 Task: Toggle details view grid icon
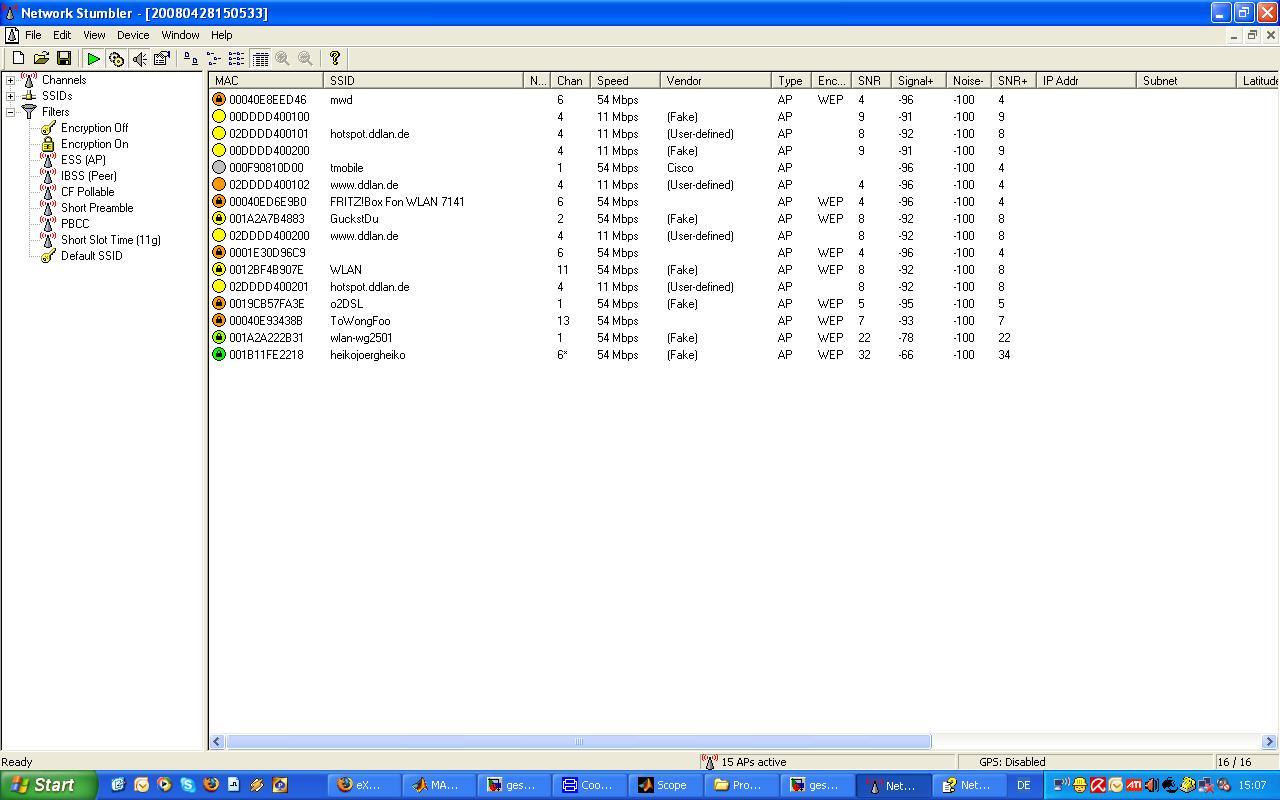coord(260,59)
